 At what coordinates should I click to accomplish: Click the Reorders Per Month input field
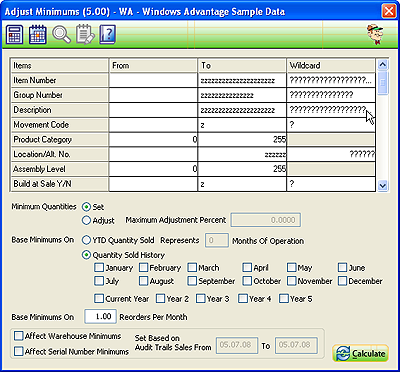pyautogui.click(x=101, y=317)
